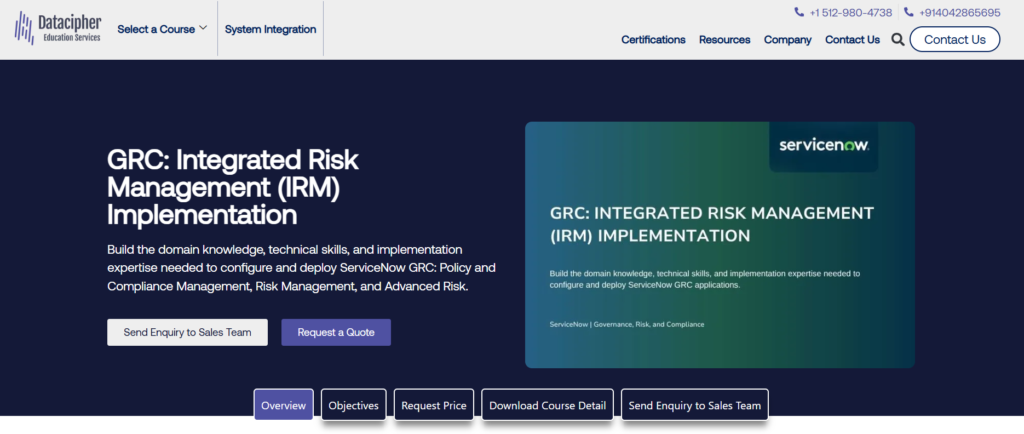Image resolution: width=1024 pixels, height=434 pixels.
Task: Click the white Send Enquiry to Sales Team button
Action: tap(187, 332)
